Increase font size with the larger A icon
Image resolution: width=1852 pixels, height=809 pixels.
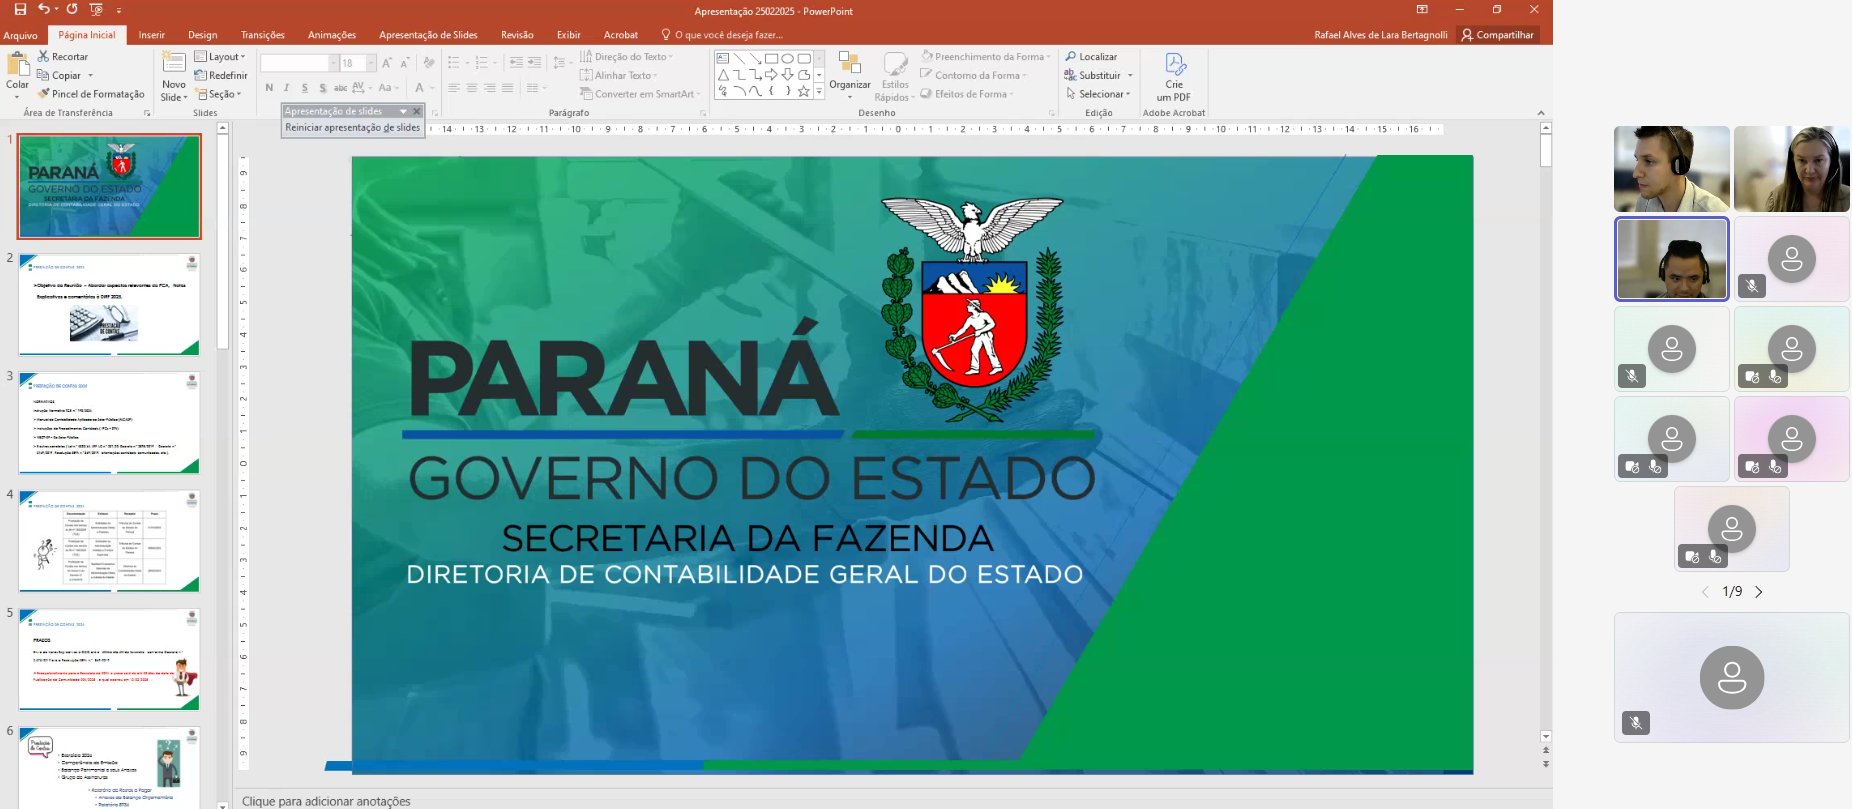(x=387, y=63)
